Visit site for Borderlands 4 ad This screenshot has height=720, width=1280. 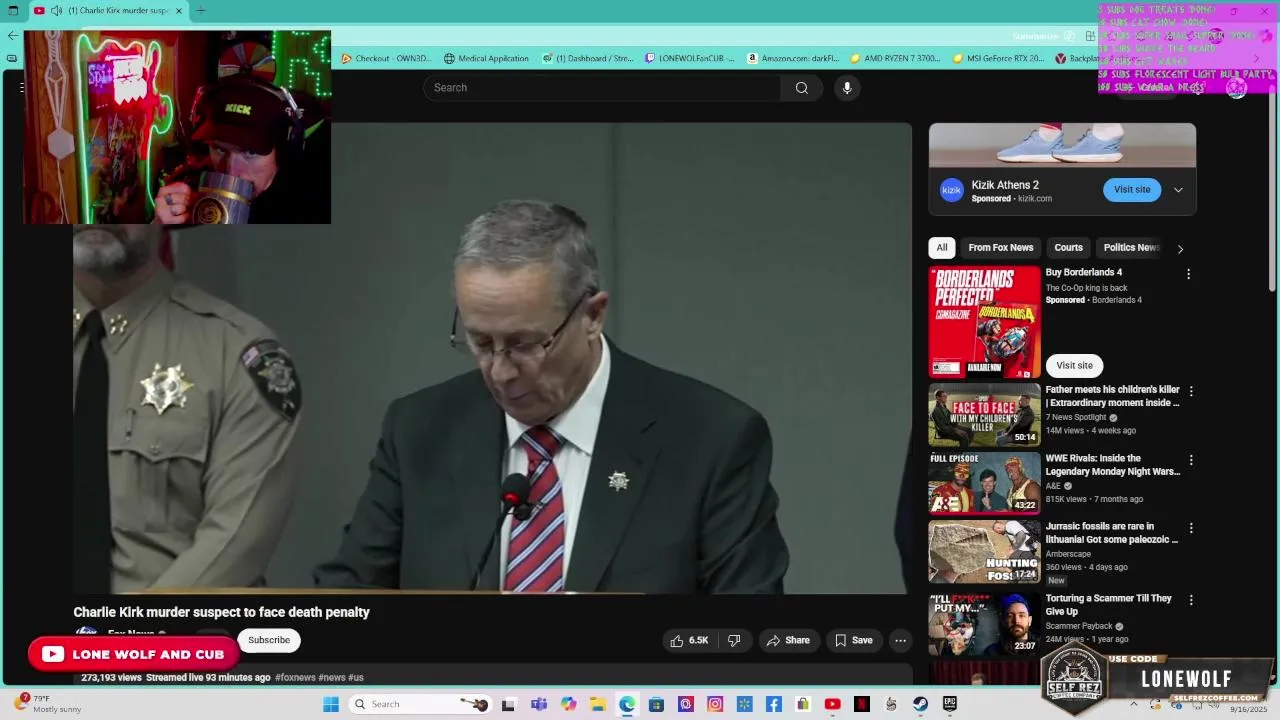click(x=1074, y=366)
